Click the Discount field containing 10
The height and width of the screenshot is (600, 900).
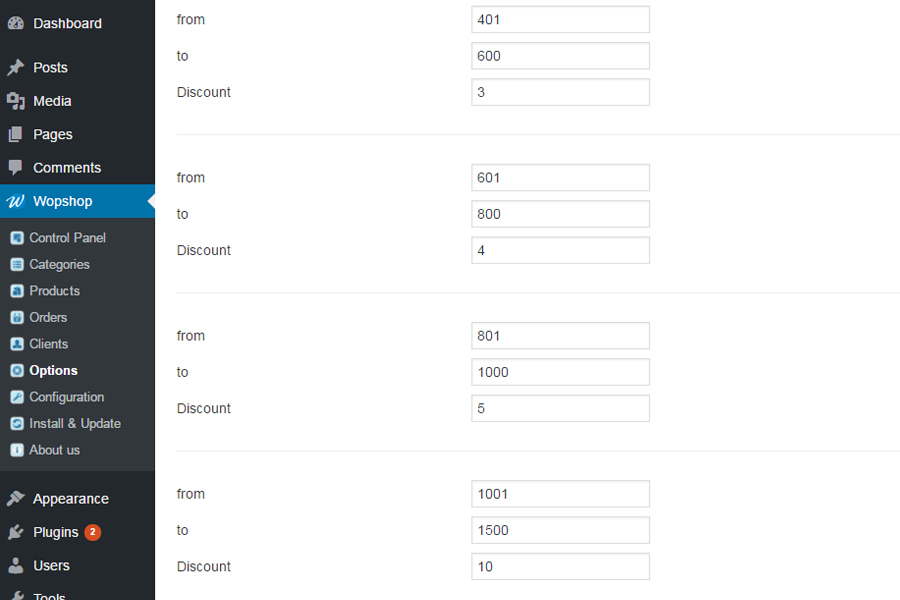(x=560, y=567)
